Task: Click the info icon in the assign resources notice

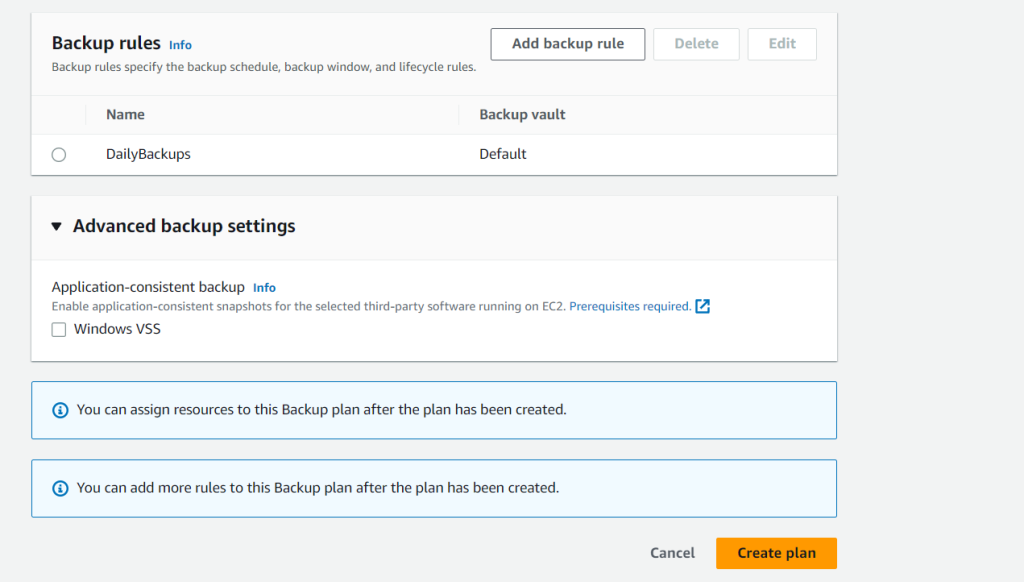Action: (60, 410)
